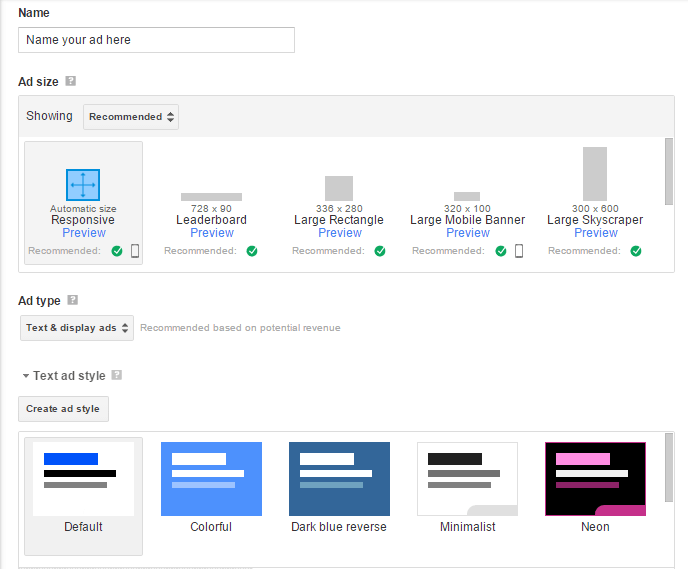Open Preview link for Leaderboard
Viewport: 688px width, 569px height.
[212, 233]
